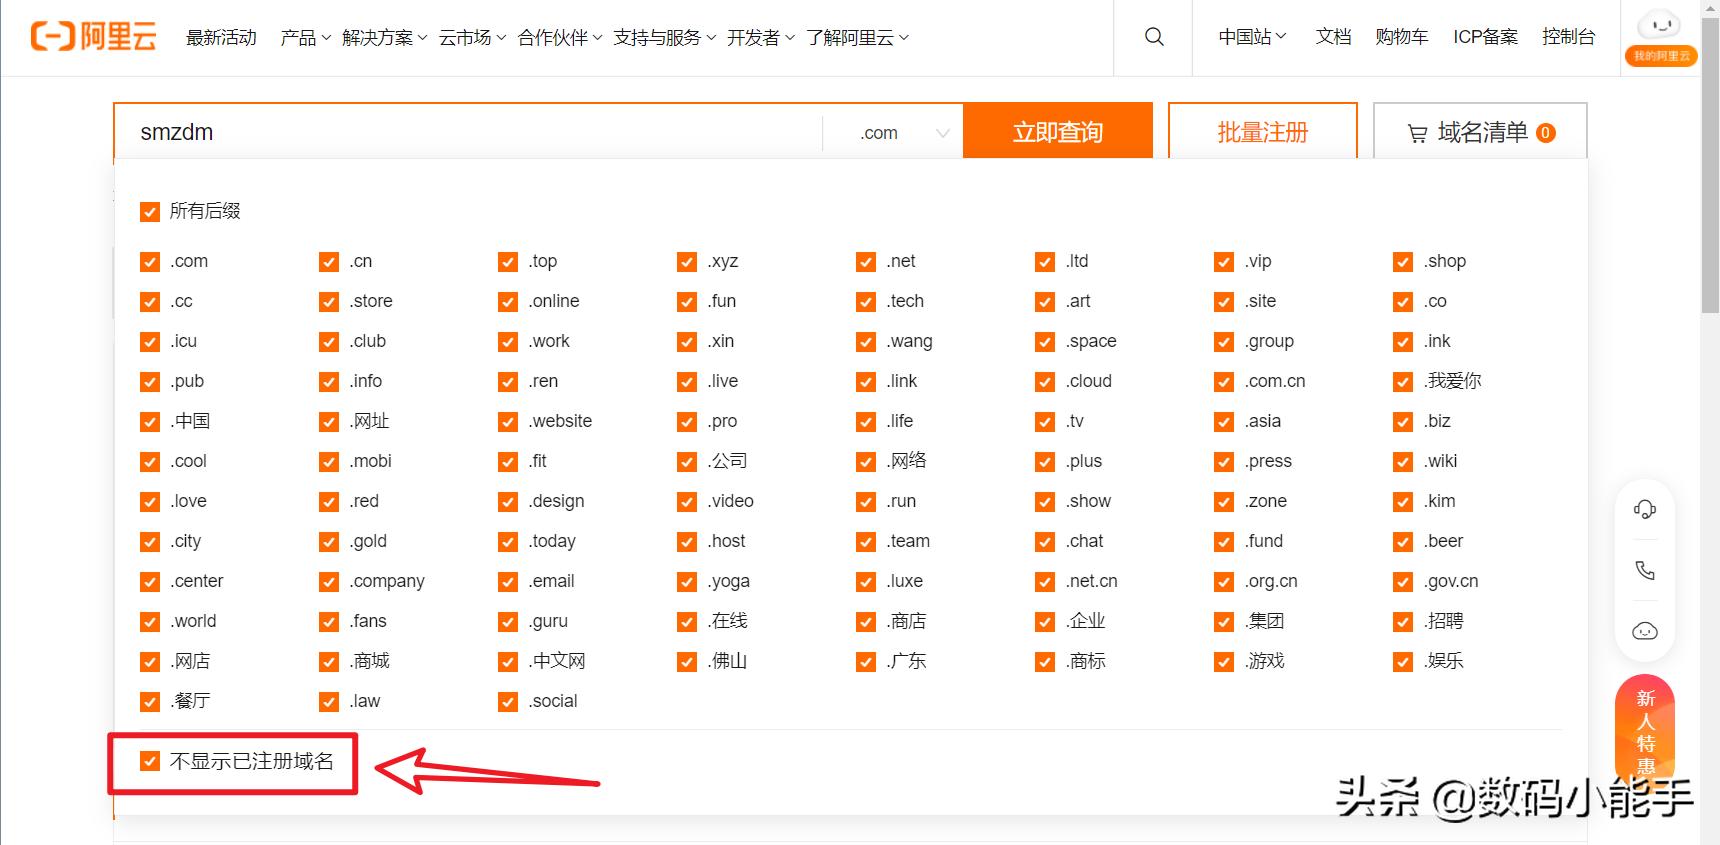Toggle the 不显示已注册域名 checkbox
1720x845 pixels.
(x=150, y=761)
